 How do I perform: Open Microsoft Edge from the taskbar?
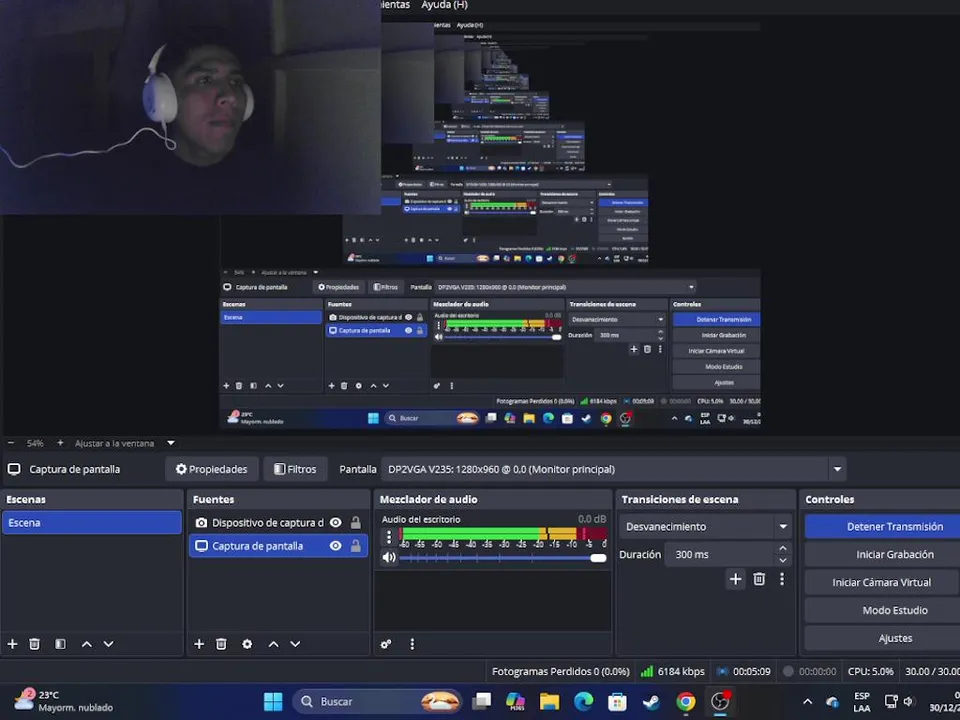click(583, 702)
